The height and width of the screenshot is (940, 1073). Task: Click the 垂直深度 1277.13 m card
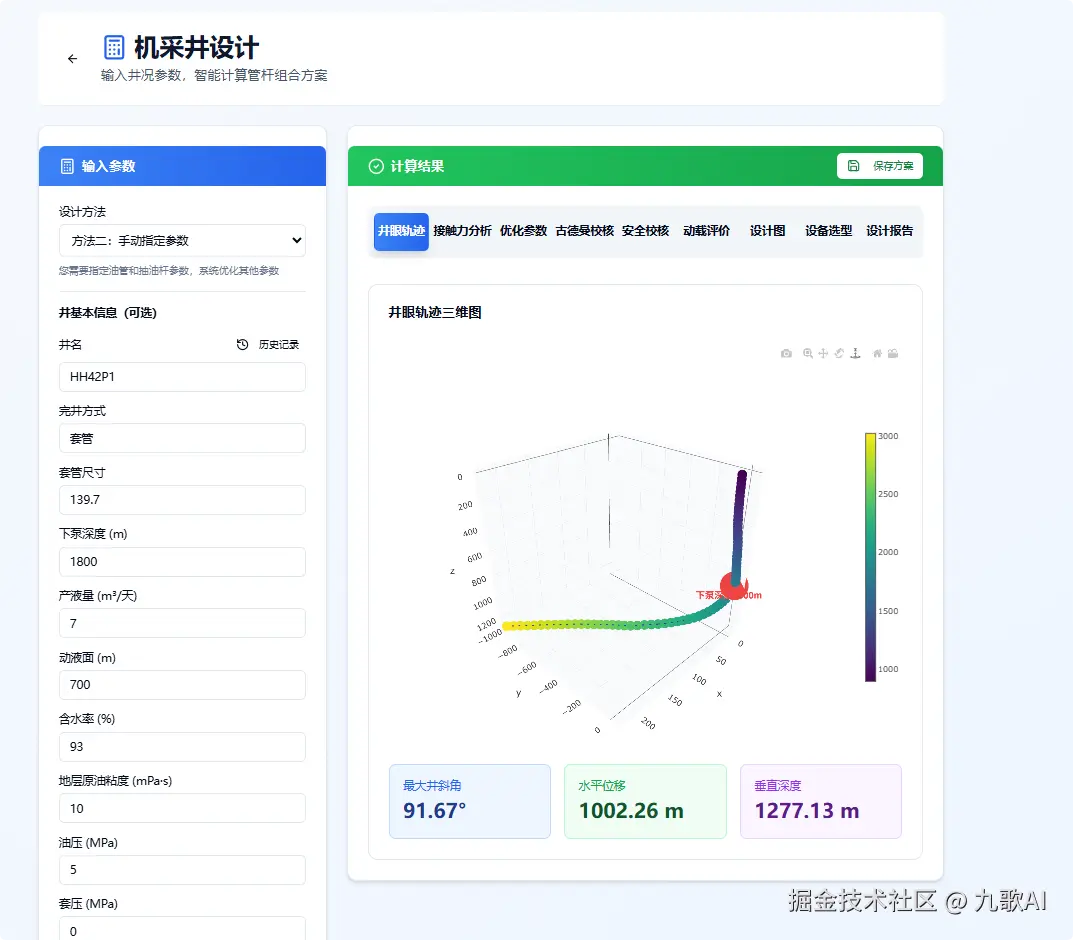click(x=820, y=801)
